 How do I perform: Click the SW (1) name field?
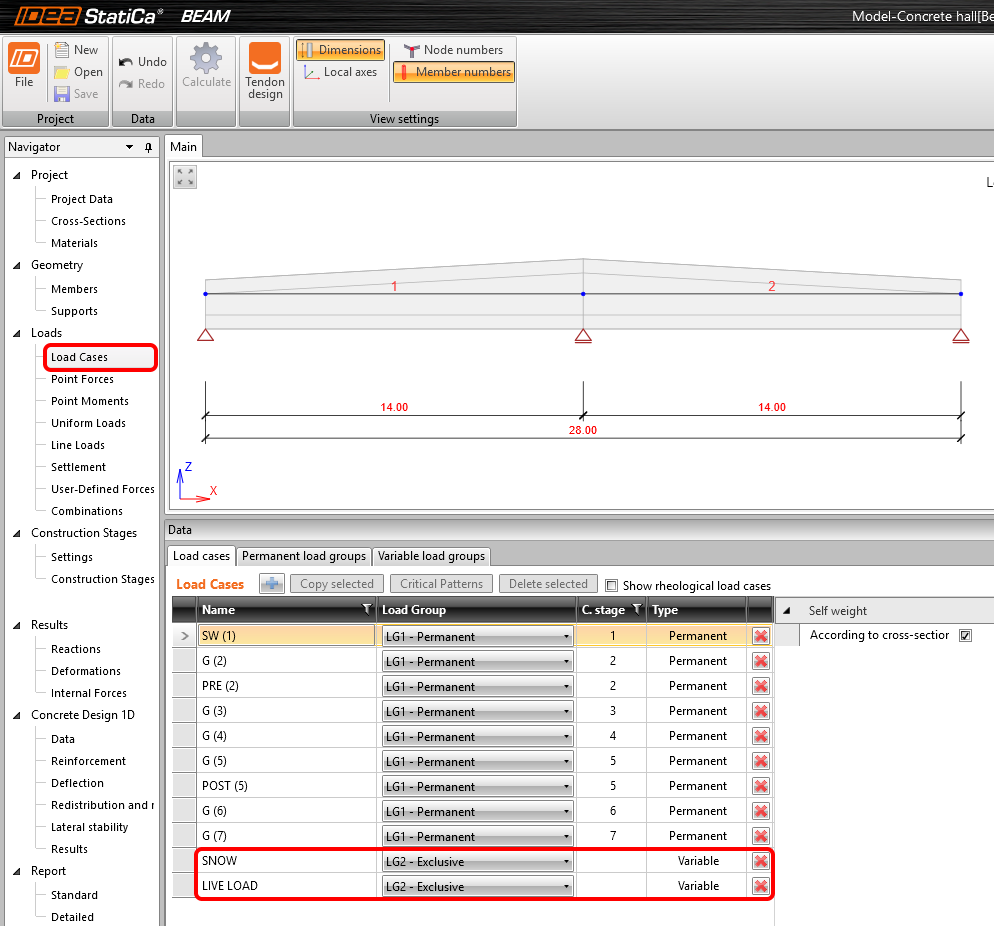[x=287, y=636]
